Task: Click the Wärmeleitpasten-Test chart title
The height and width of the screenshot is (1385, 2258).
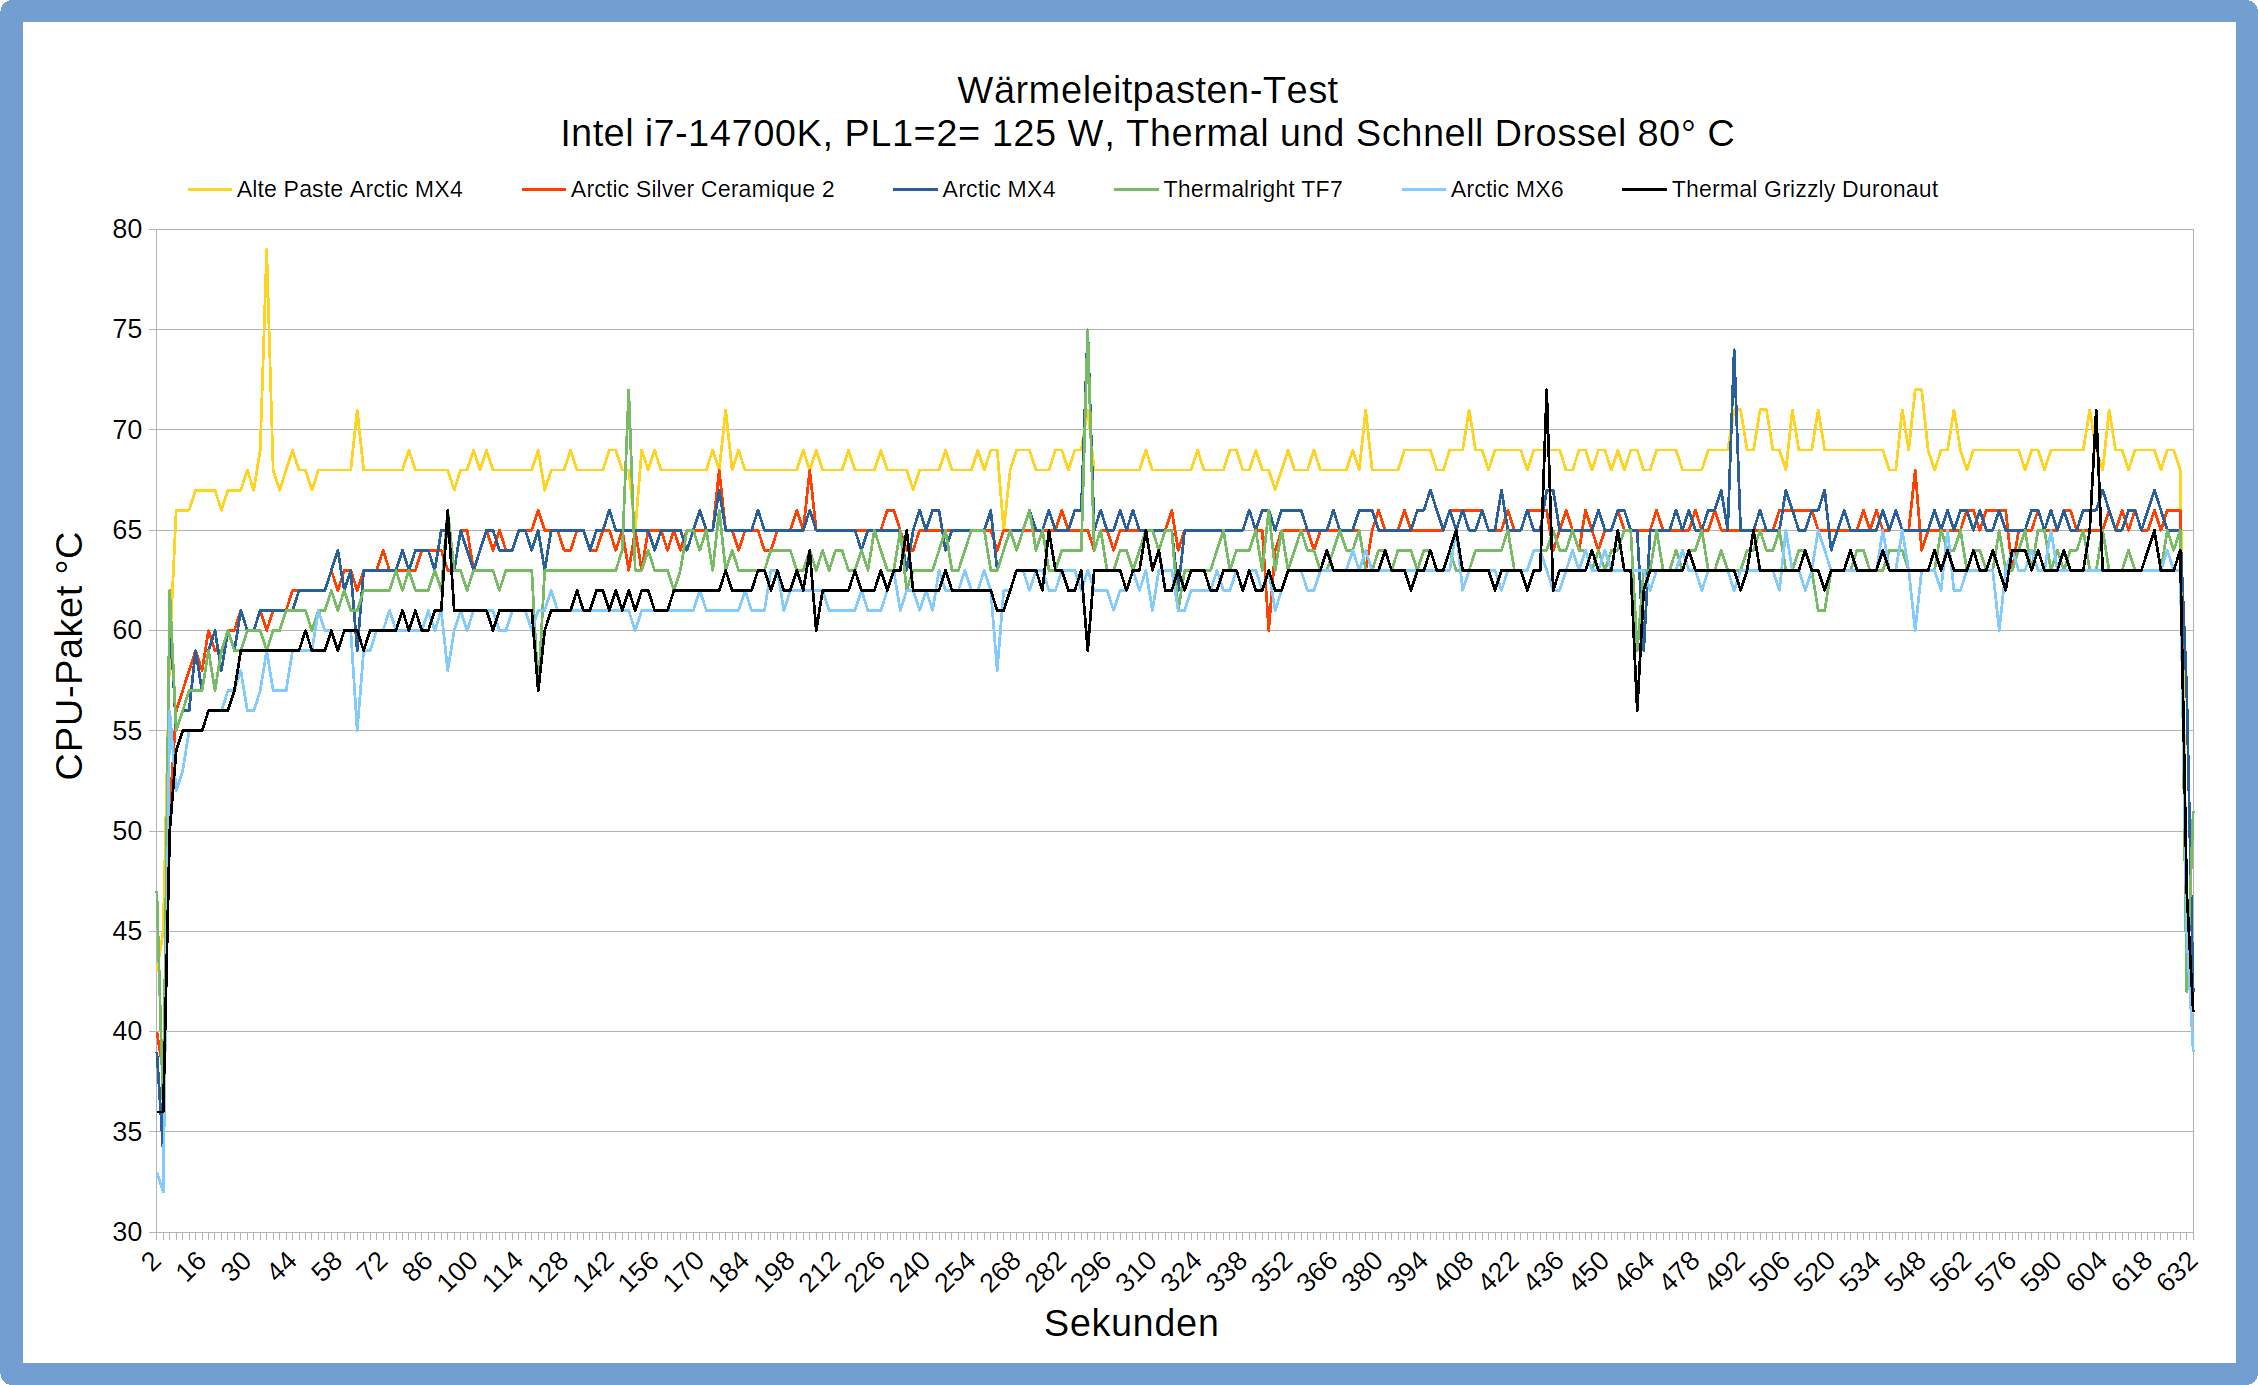Action: (1147, 91)
